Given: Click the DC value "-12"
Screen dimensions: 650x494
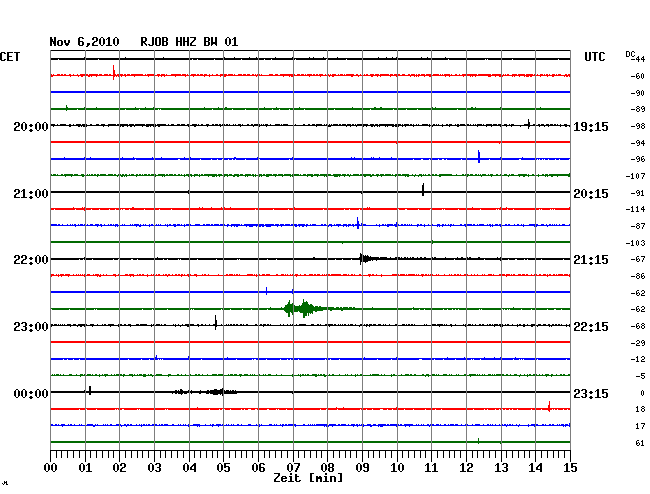Looking at the screenshot, I should 638,359.
